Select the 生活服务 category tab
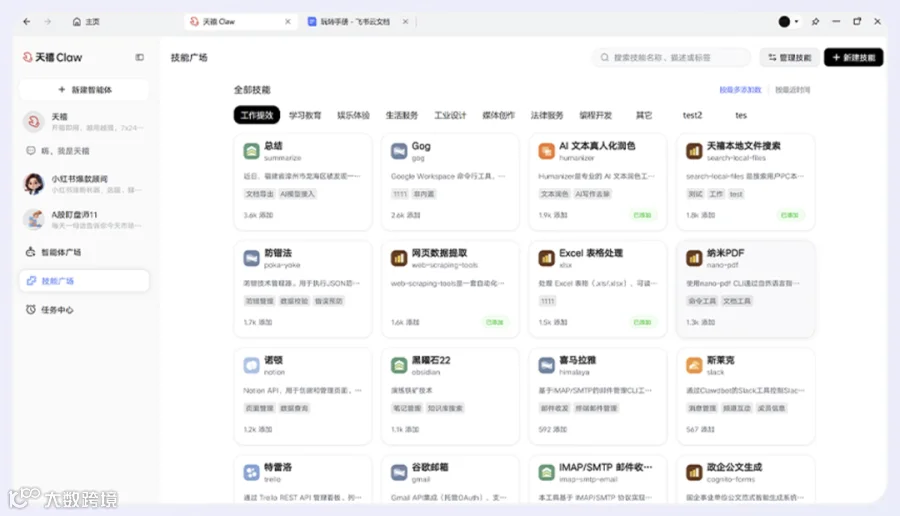900x516 pixels. [x=402, y=115]
